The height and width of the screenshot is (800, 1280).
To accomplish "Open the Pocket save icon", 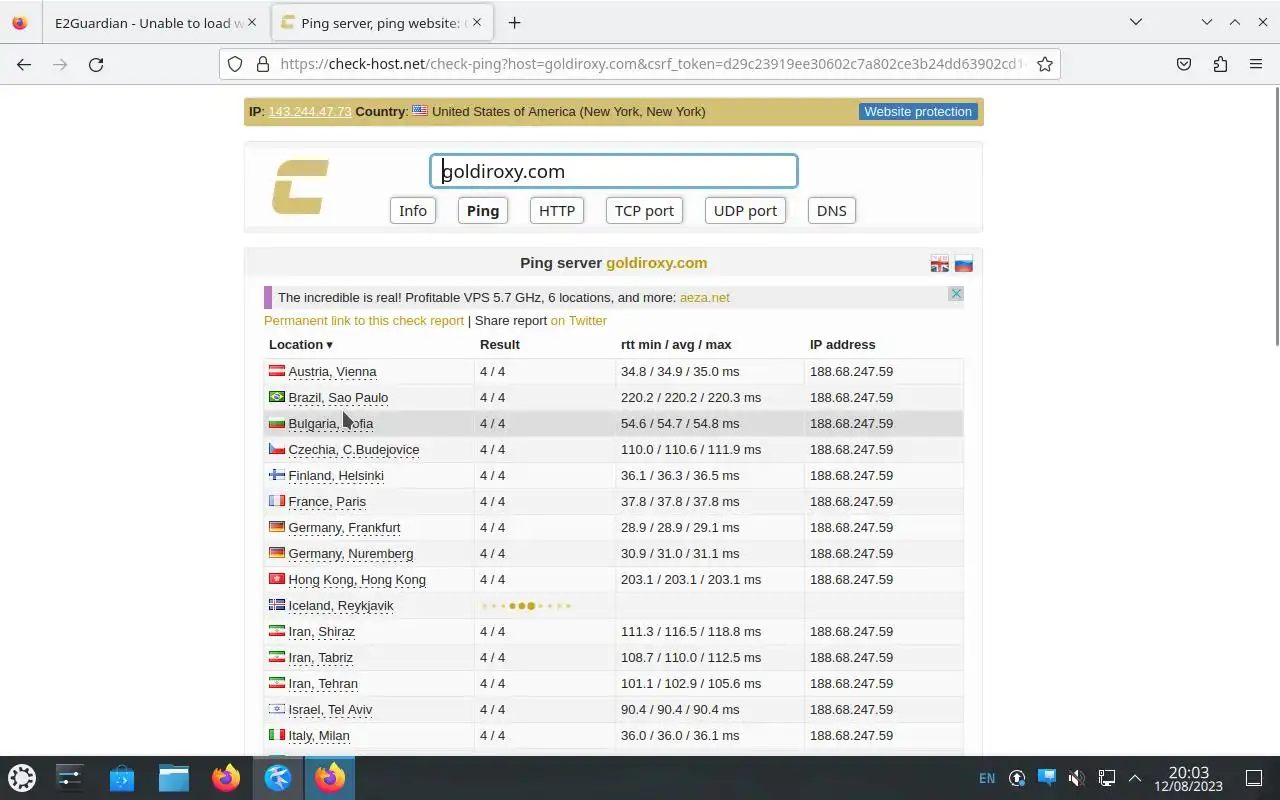I will [x=1184, y=64].
